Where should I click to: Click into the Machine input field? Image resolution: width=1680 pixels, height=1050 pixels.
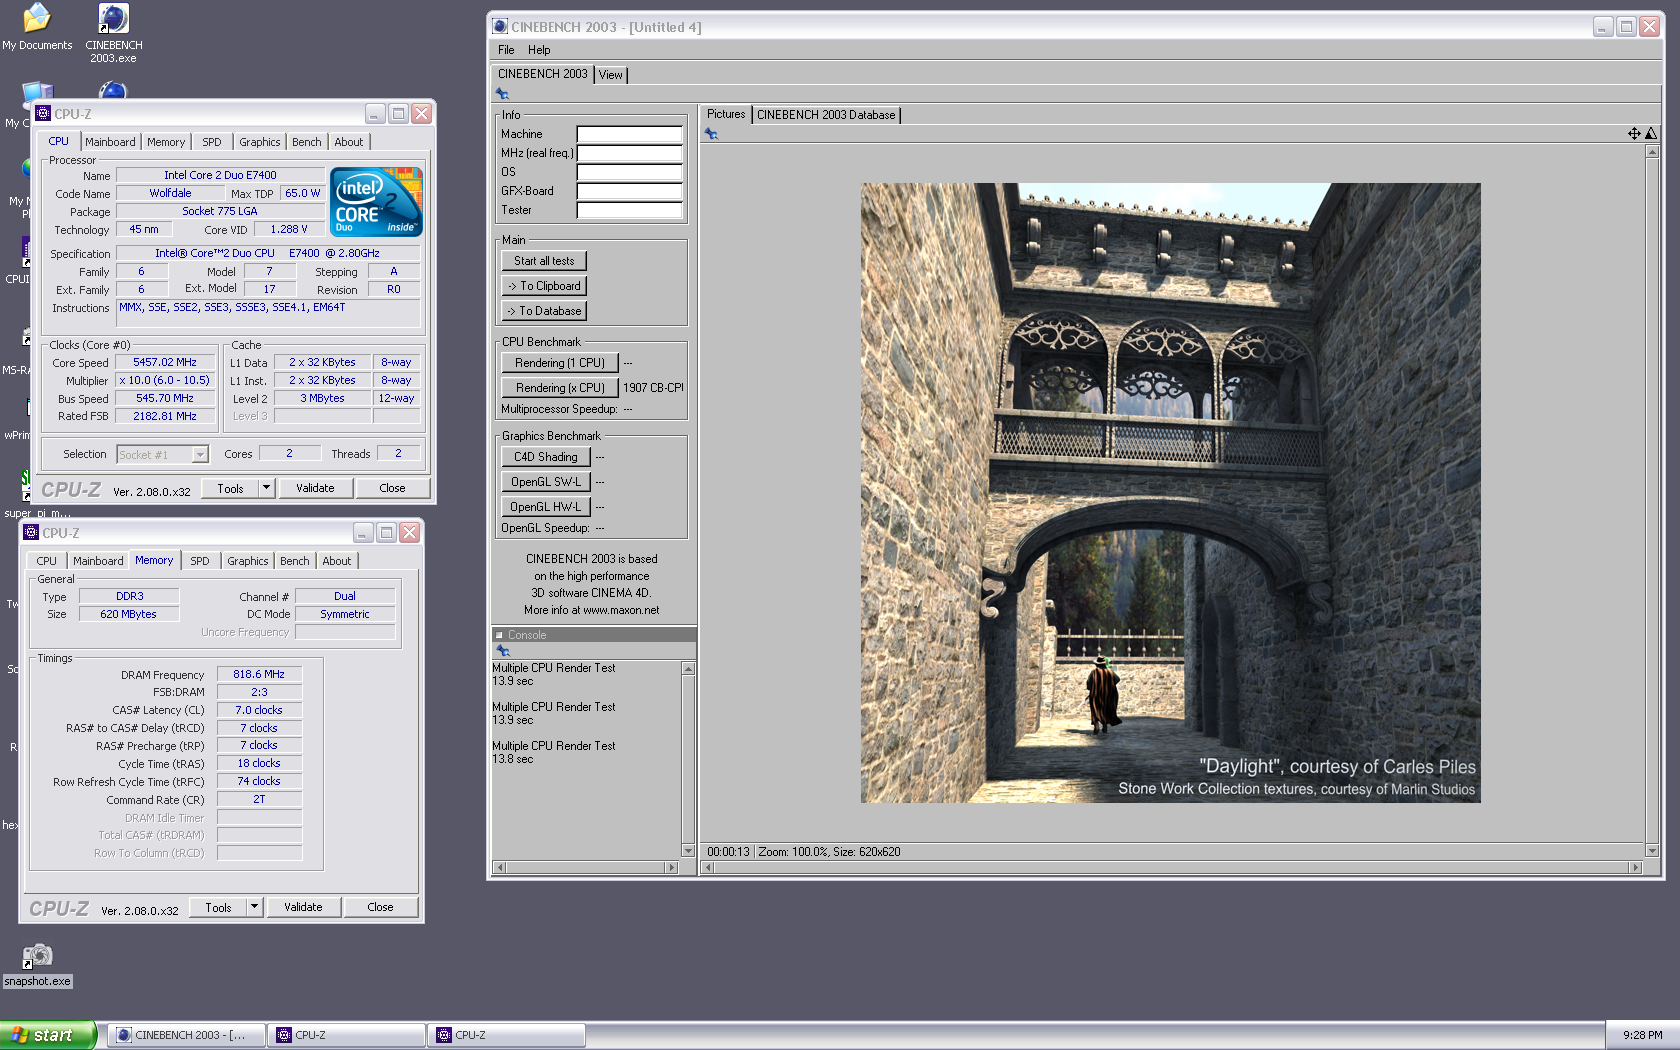coord(630,134)
